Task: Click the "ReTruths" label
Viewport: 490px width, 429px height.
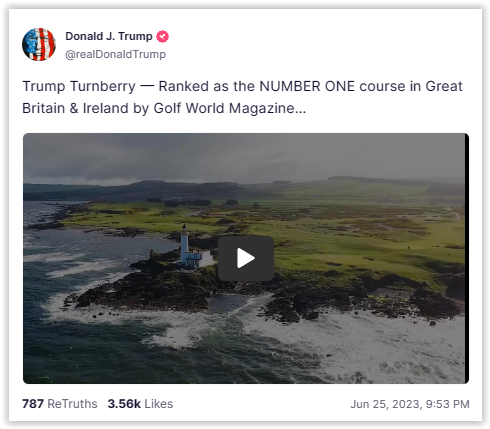Action: (x=72, y=404)
